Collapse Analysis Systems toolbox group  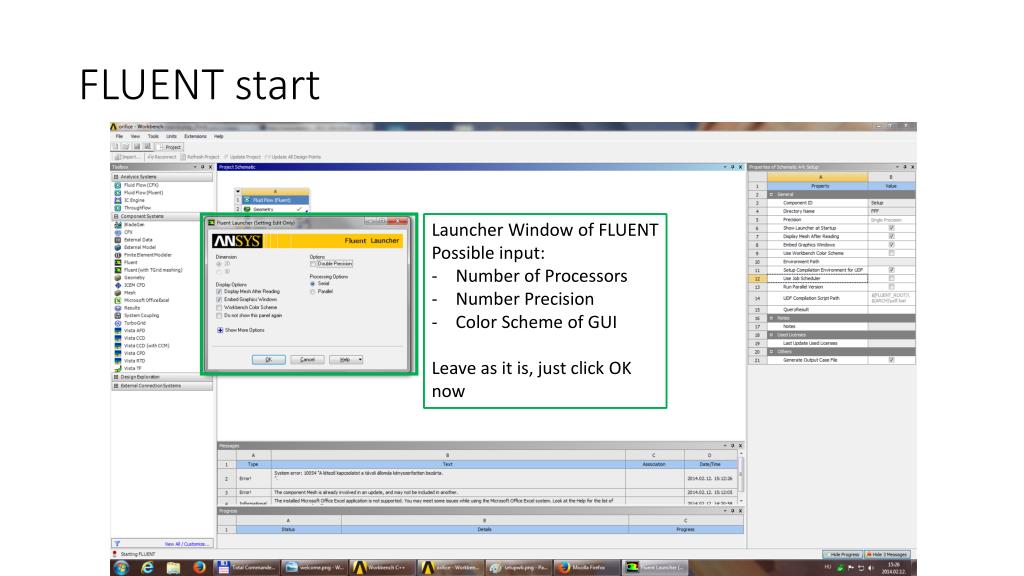tap(116, 177)
